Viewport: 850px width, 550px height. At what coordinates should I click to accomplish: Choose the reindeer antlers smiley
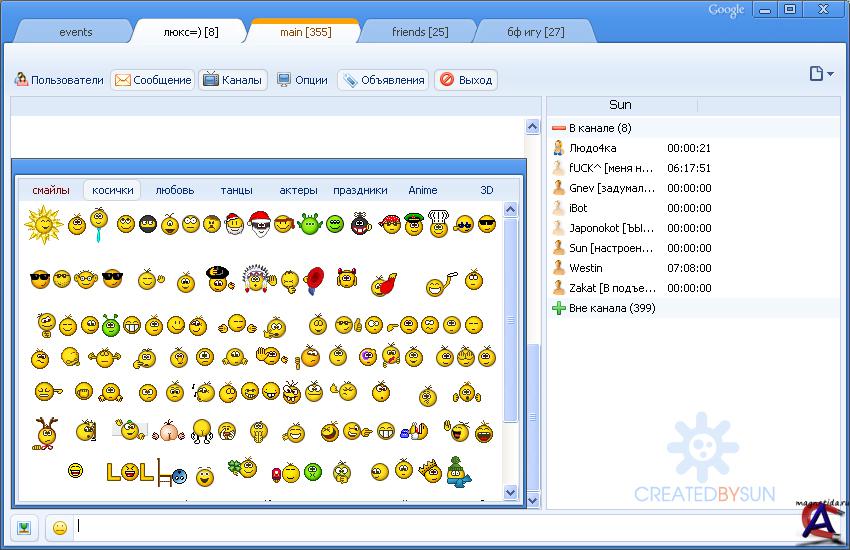[x=45, y=432]
